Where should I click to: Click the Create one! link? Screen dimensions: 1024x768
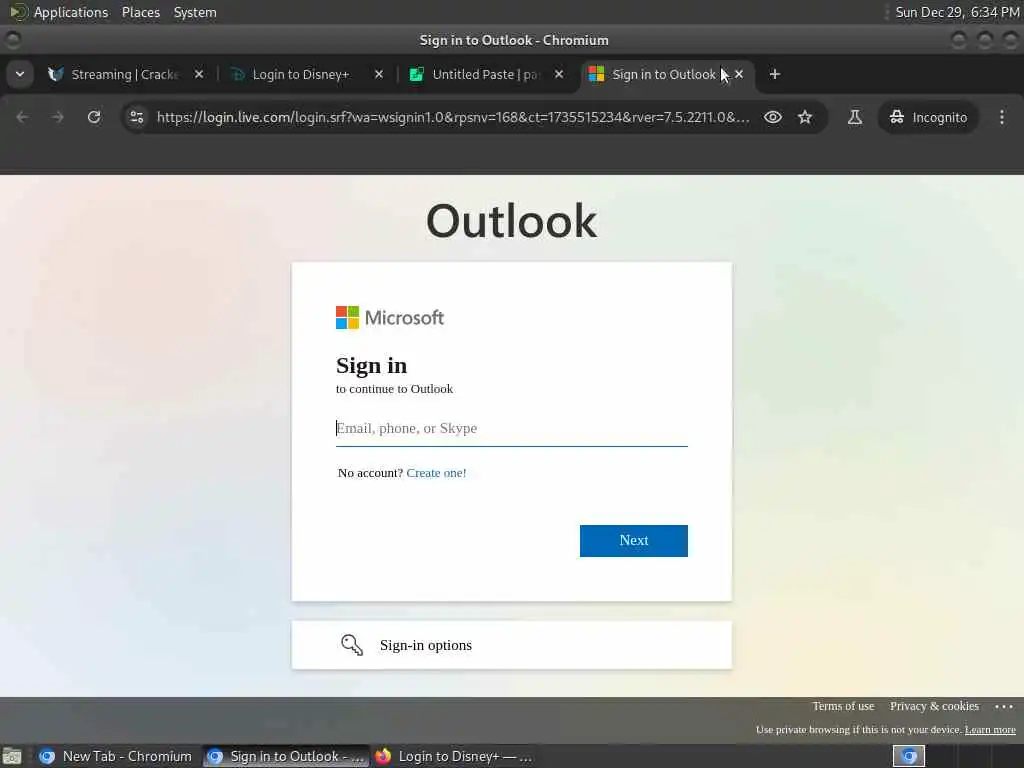pyautogui.click(x=436, y=473)
